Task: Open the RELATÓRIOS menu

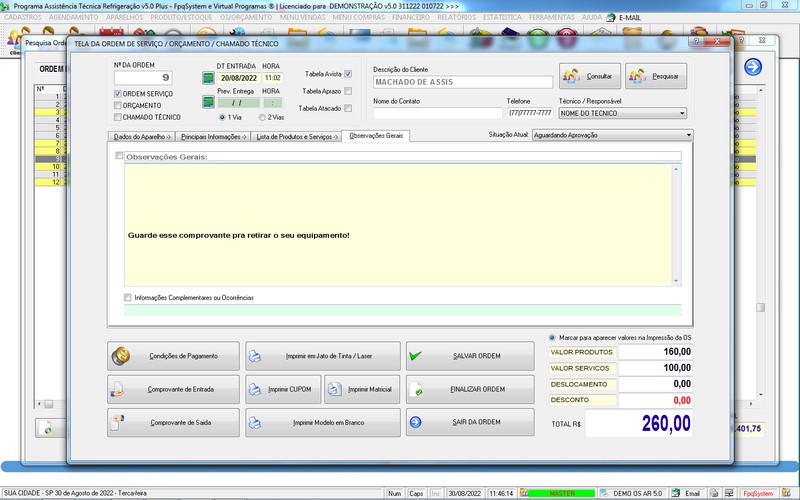Action: [x=456, y=17]
